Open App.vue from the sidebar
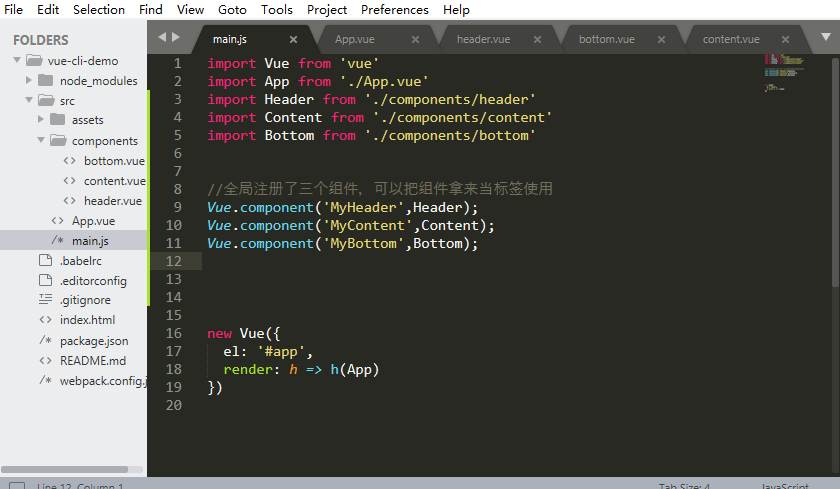This screenshot has width=840, height=489. click(x=93, y=221)
